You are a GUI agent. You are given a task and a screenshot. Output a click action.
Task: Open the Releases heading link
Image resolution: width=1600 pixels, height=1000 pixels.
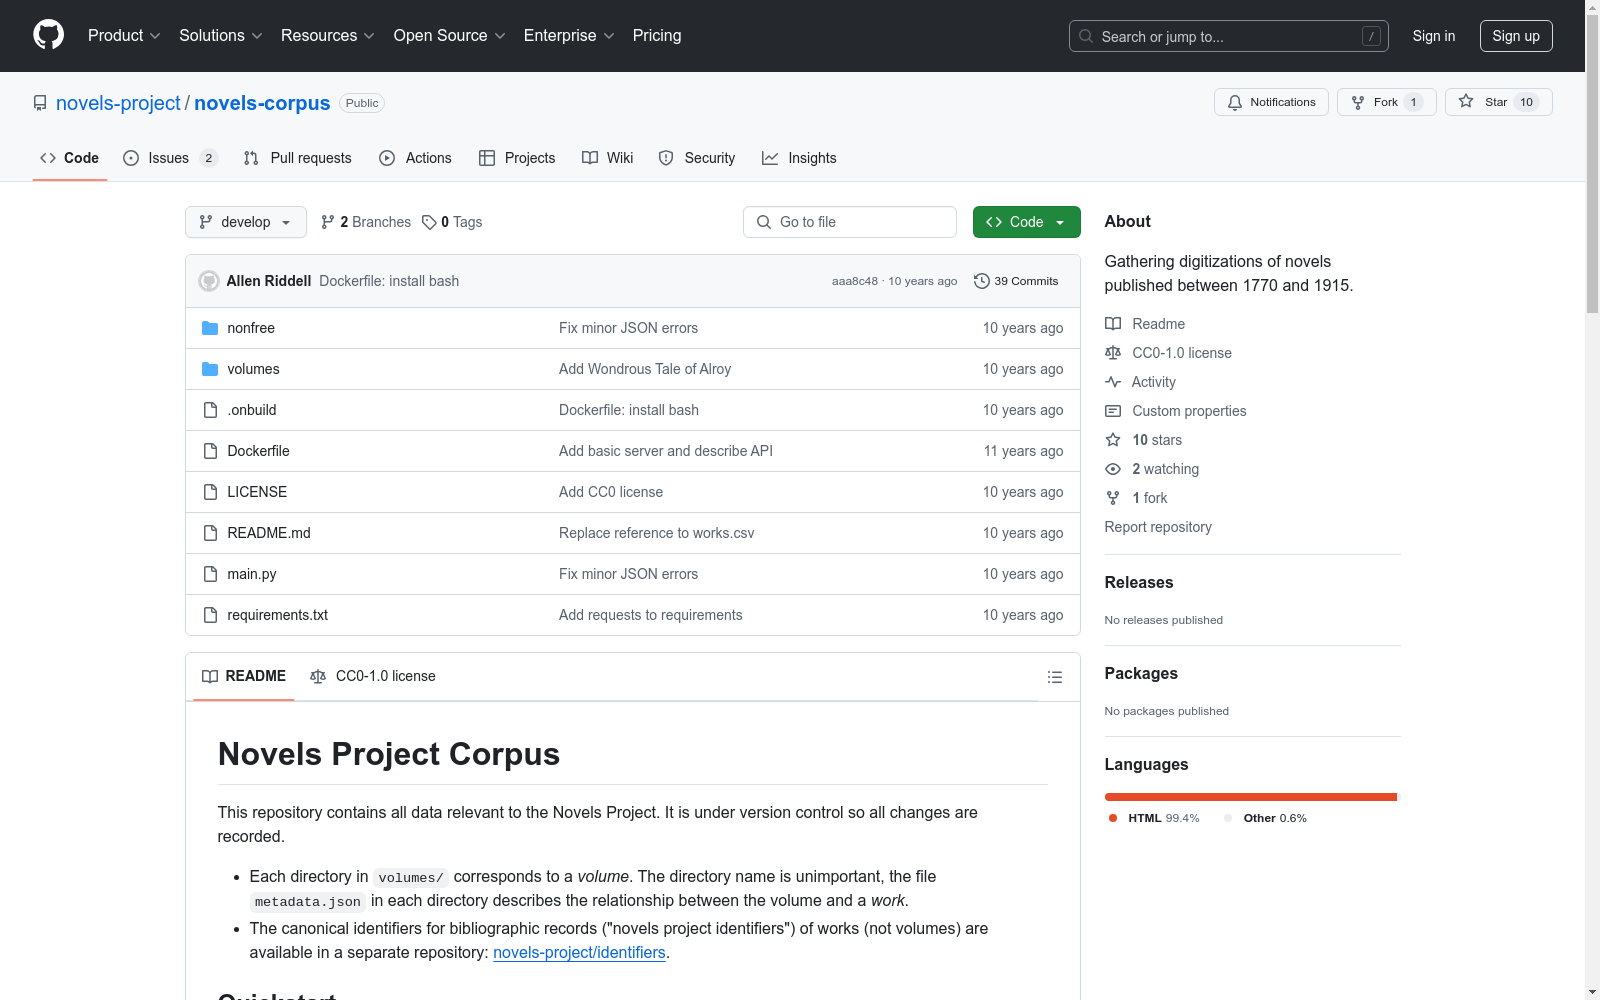point(1139,583)
